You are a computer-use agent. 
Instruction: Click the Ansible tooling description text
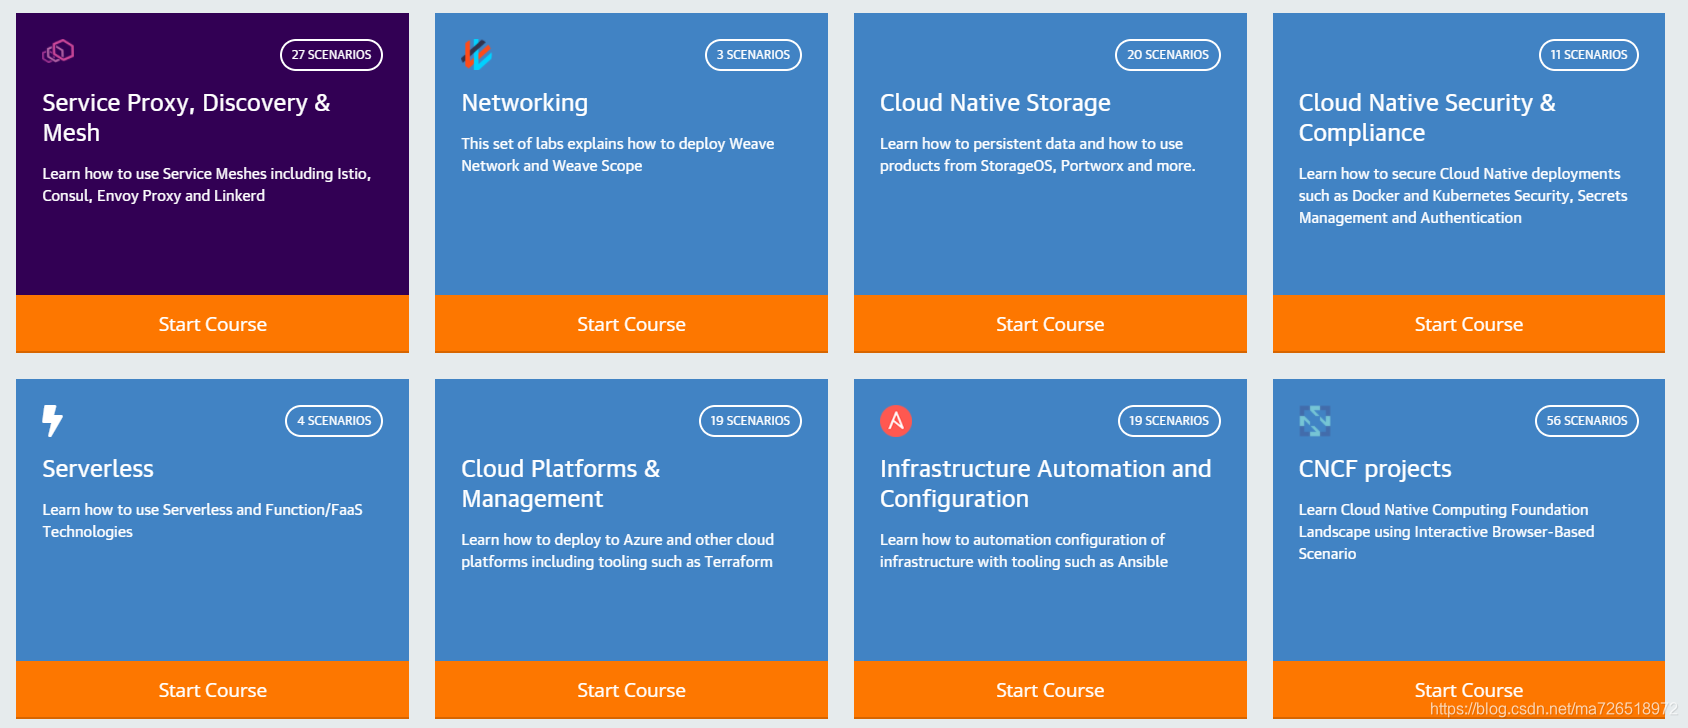point(1024,551)
